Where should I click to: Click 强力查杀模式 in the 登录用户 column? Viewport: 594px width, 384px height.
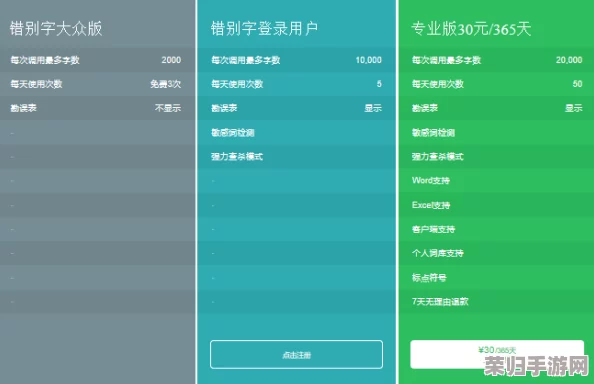point(237,156)
